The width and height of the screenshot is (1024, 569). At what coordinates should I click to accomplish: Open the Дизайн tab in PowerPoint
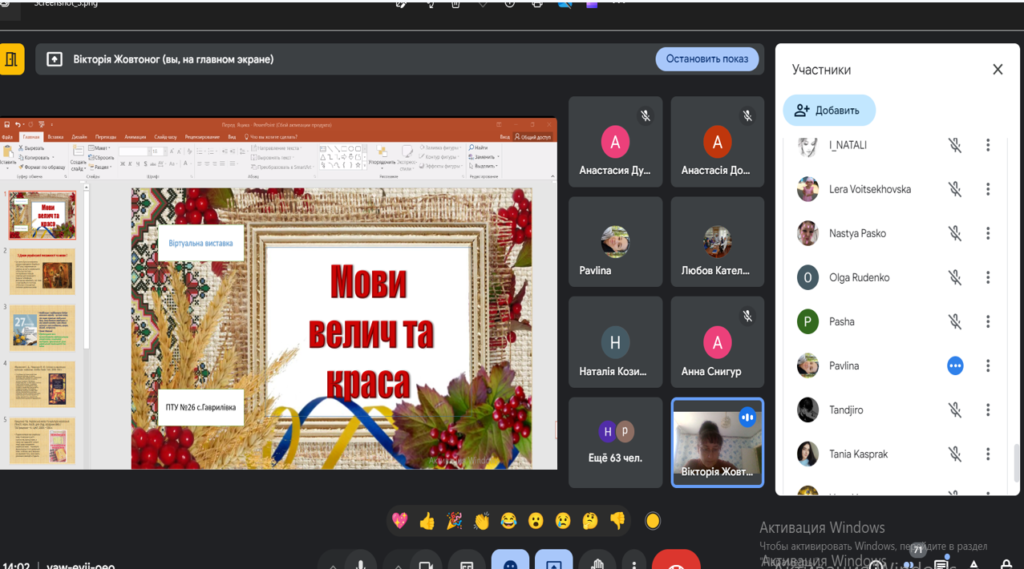pos(79,136)
